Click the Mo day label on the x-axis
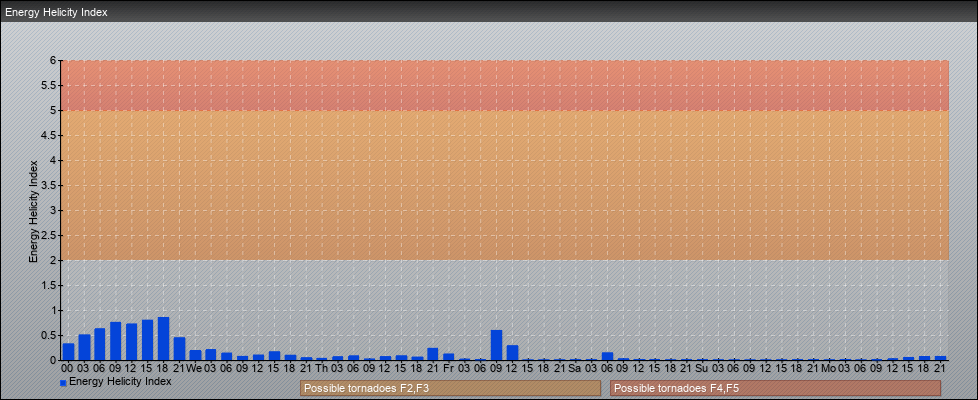 (828, 368)
